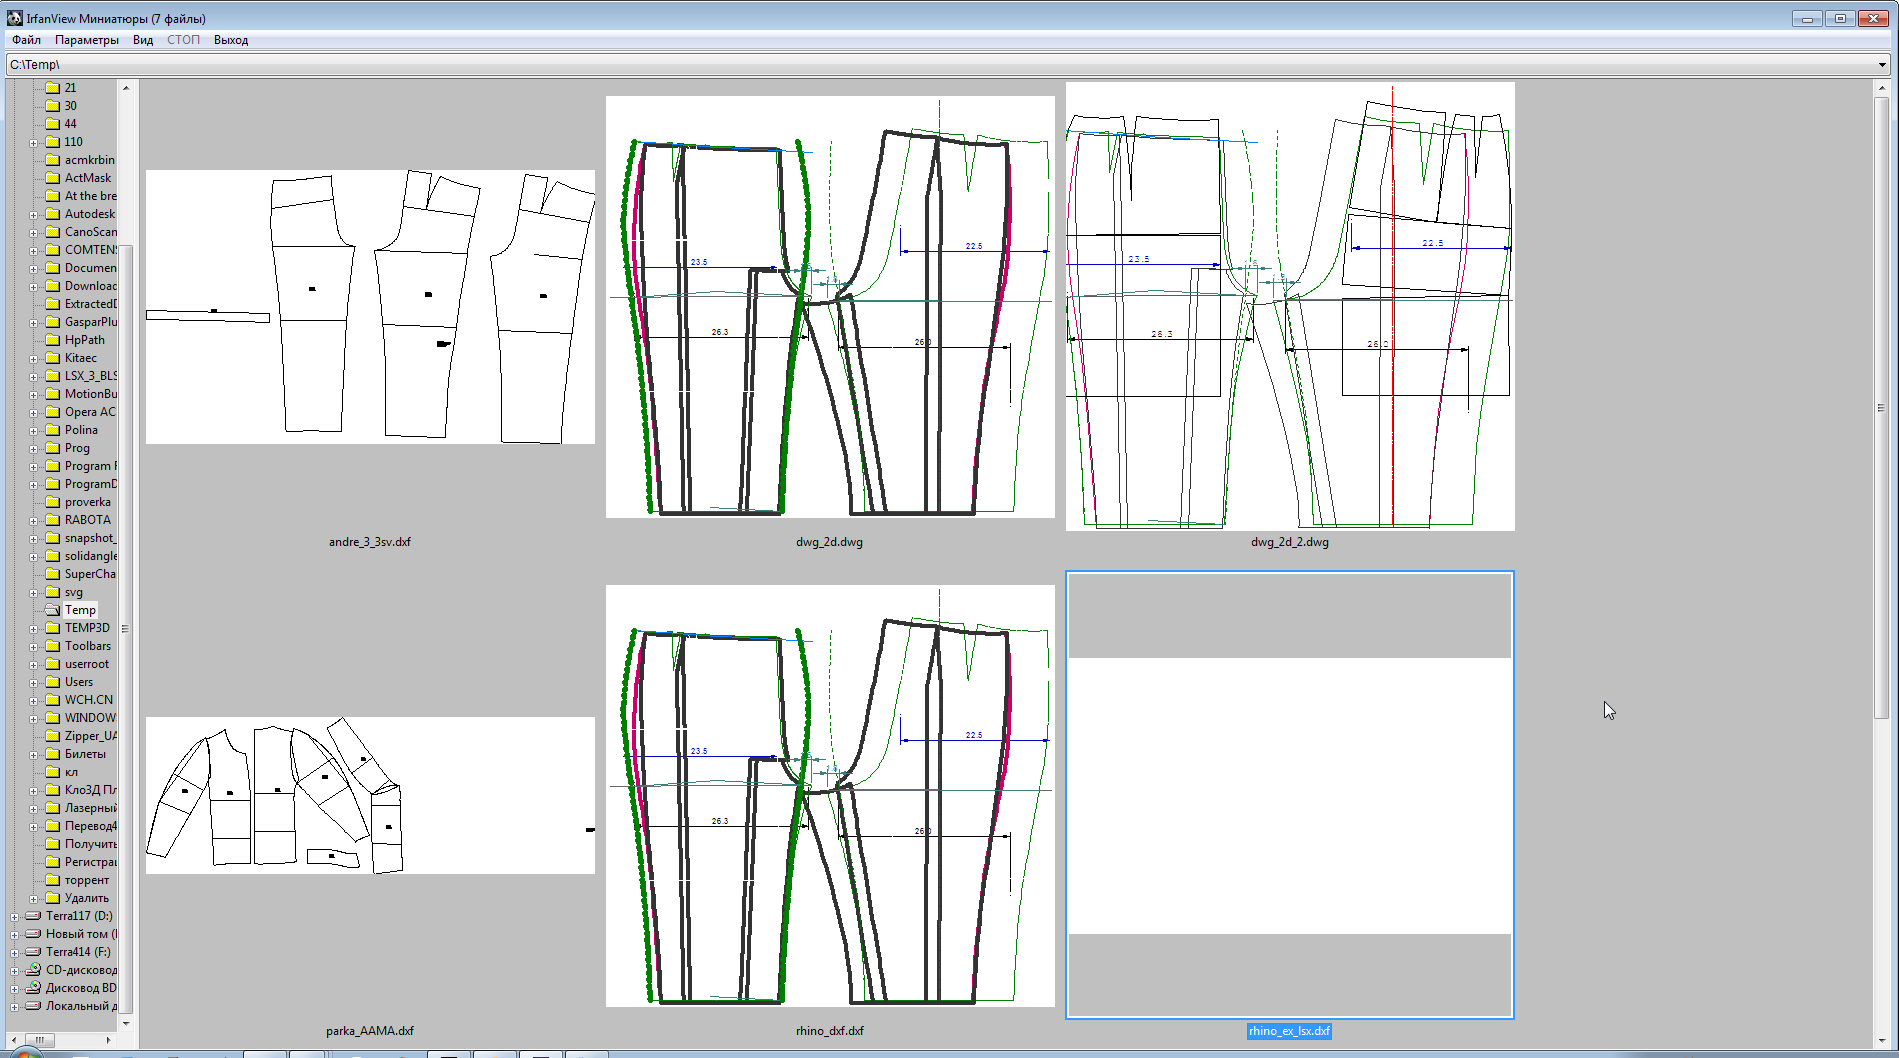Click the HpPath folder icon

coord(52,340)
